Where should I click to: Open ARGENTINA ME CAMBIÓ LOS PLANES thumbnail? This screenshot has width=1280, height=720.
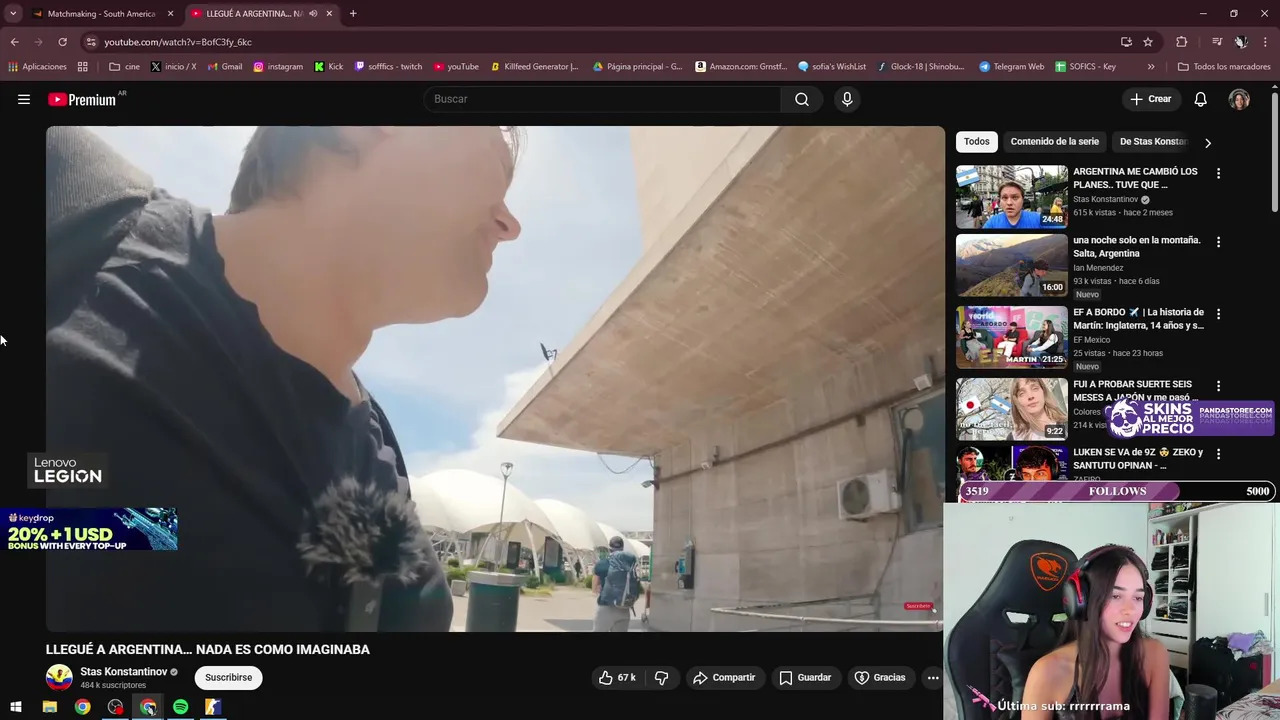tap(1012, 196)
